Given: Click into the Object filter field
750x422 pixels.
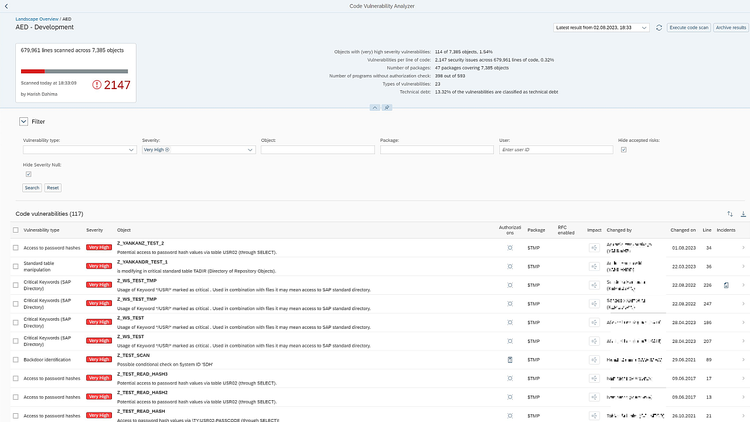Looking at the screenshot, I should 318,150.
